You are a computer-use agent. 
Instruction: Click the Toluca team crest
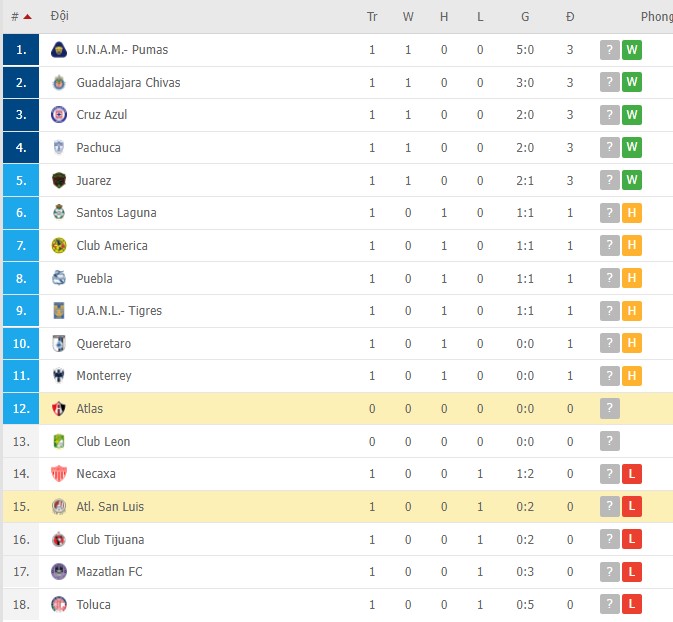point(59,604)
